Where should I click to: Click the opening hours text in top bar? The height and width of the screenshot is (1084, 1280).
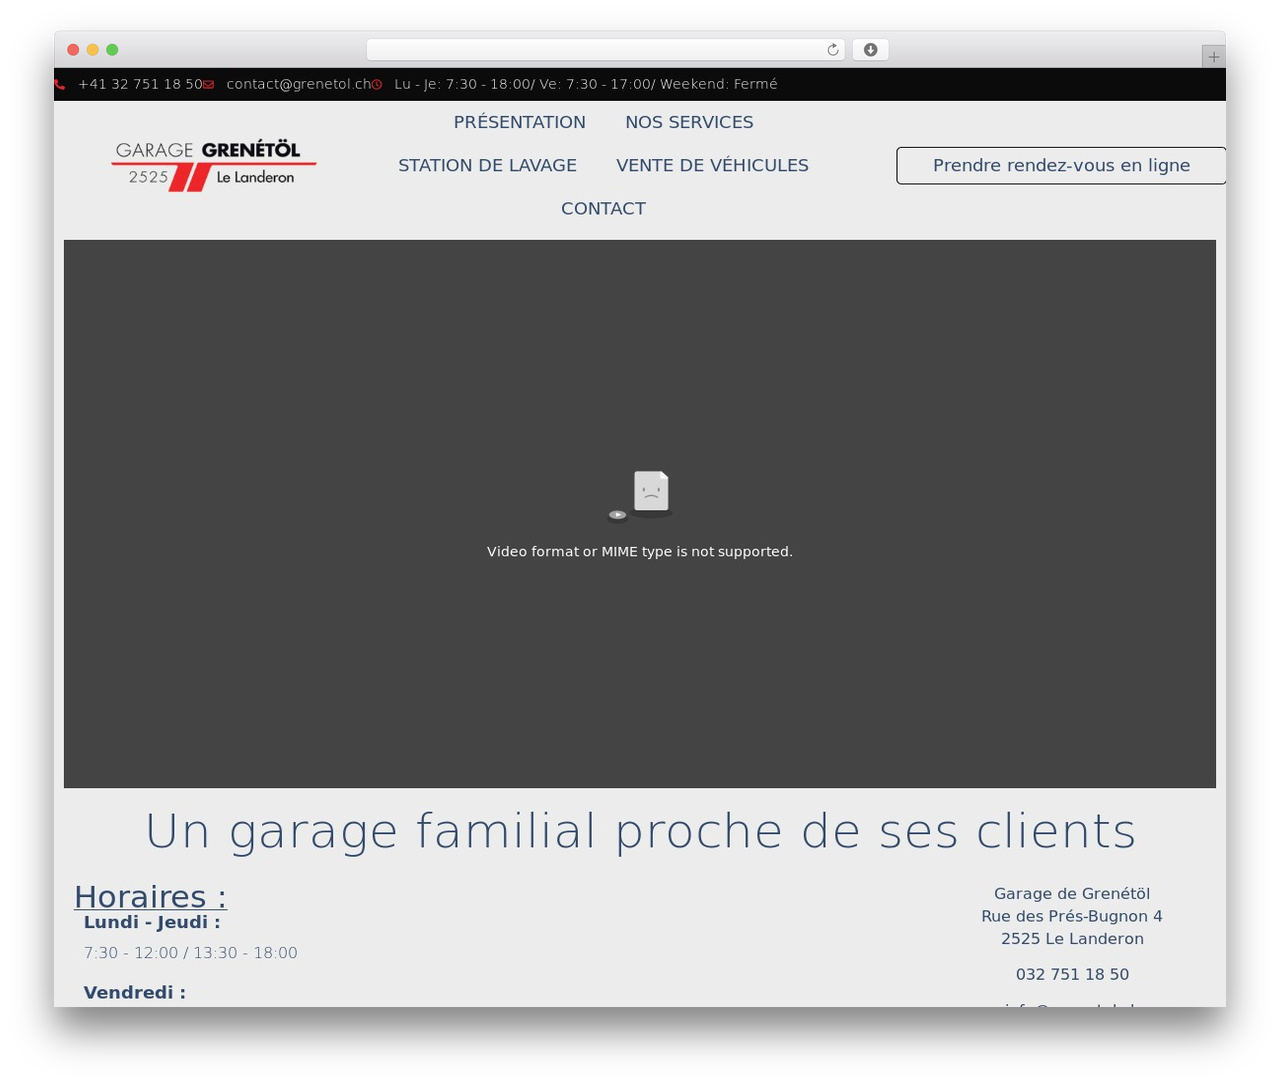point(586,84)
